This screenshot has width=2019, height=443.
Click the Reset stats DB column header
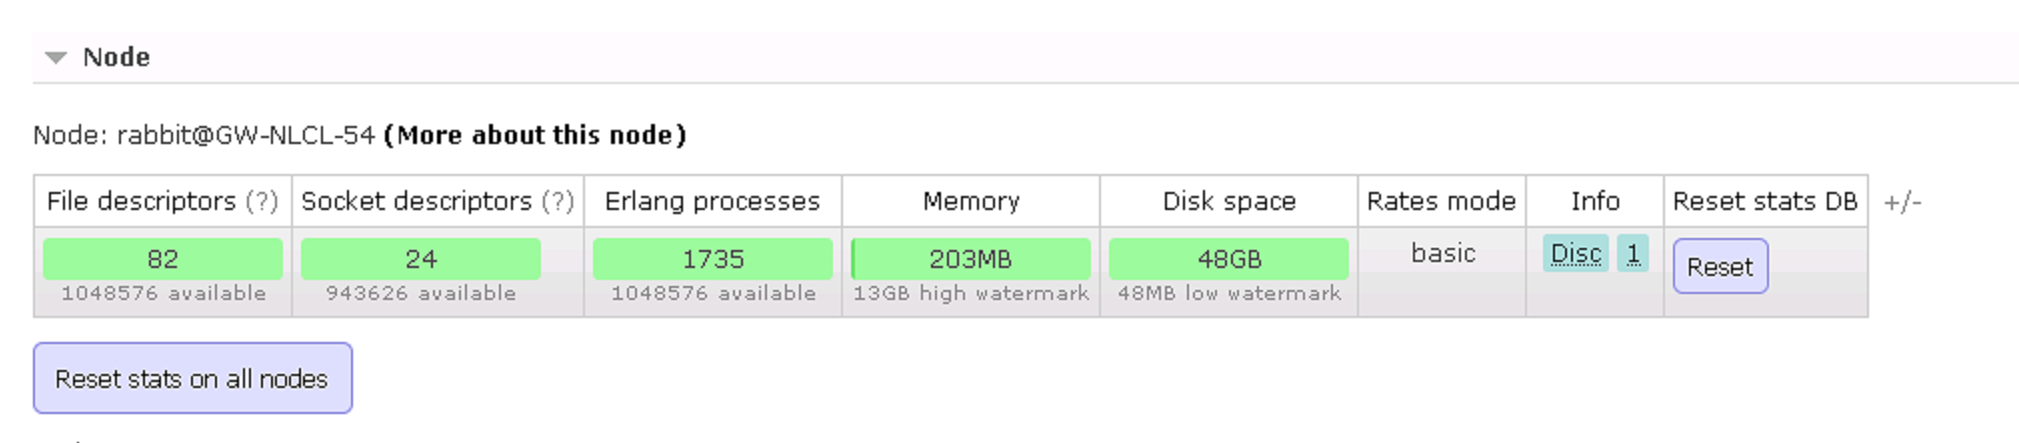coord(1765,201)
